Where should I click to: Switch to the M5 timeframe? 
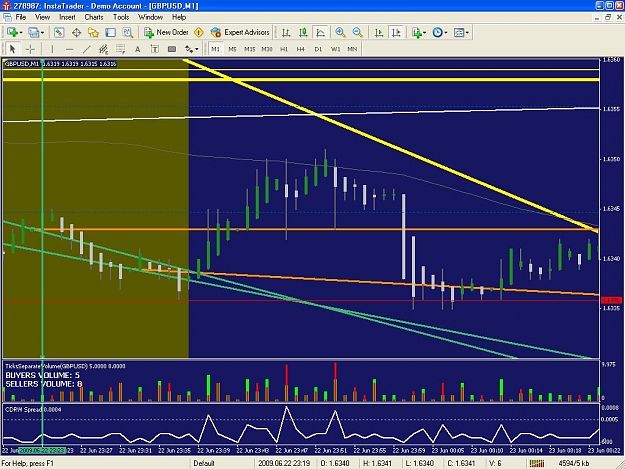click(x=232, y=49)
